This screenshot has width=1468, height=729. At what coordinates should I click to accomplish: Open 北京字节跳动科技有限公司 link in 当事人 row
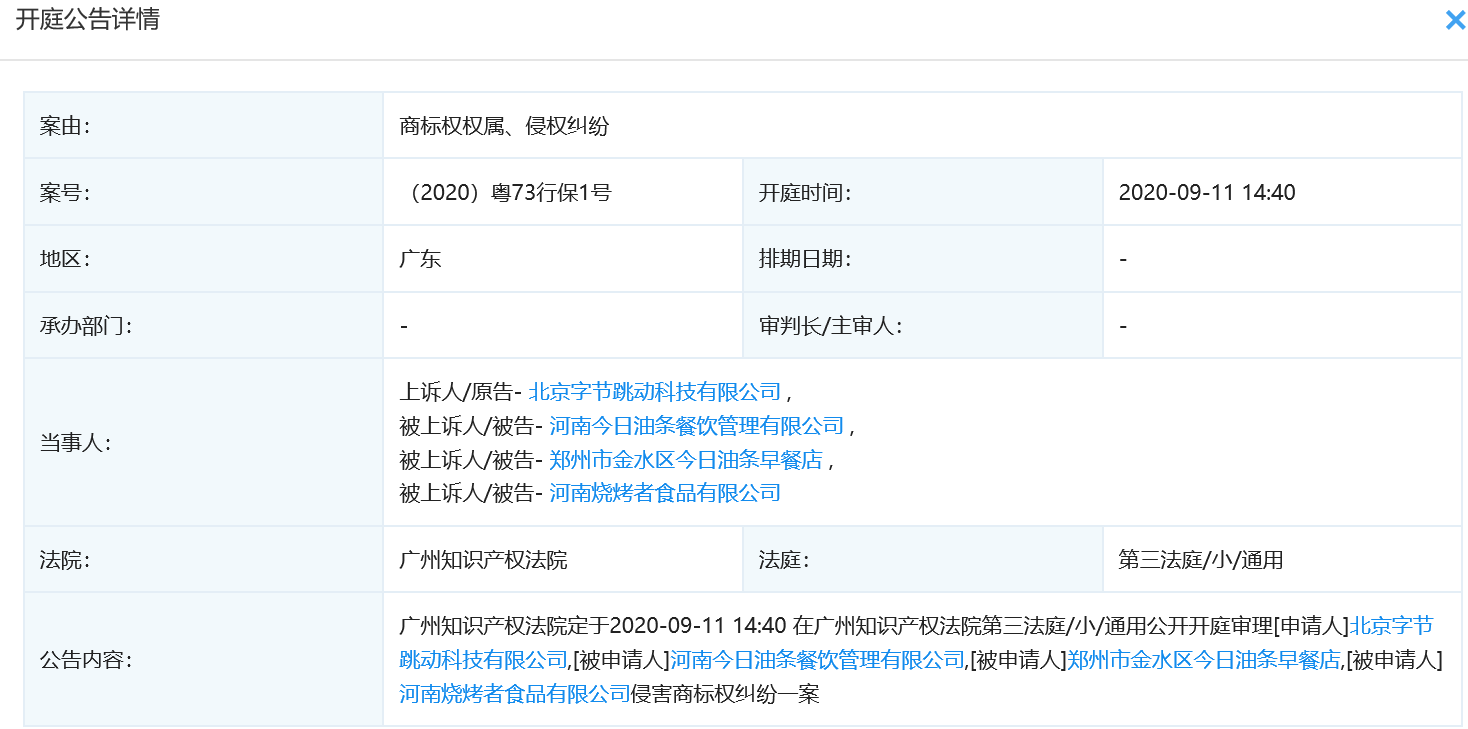point(652,392)
